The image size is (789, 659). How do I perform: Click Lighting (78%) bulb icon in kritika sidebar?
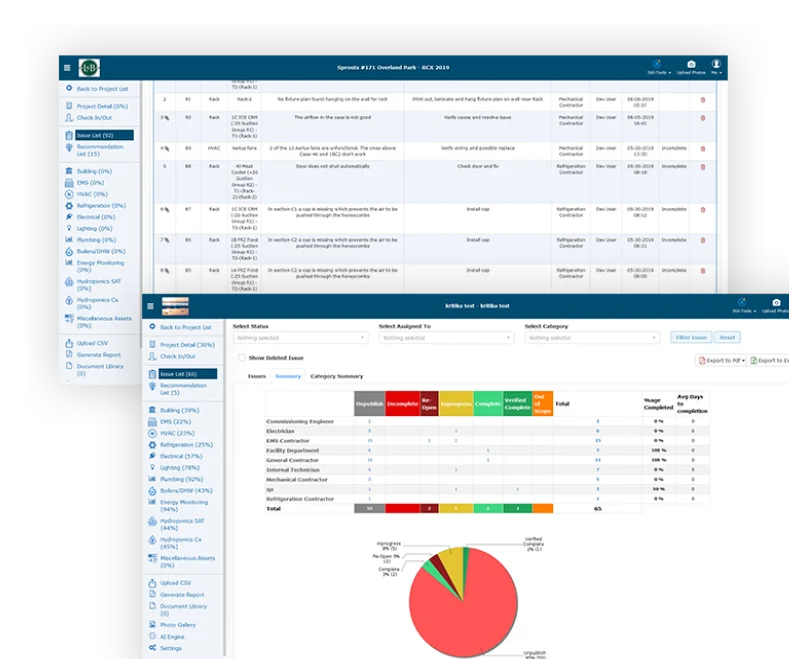coord(152,467)
